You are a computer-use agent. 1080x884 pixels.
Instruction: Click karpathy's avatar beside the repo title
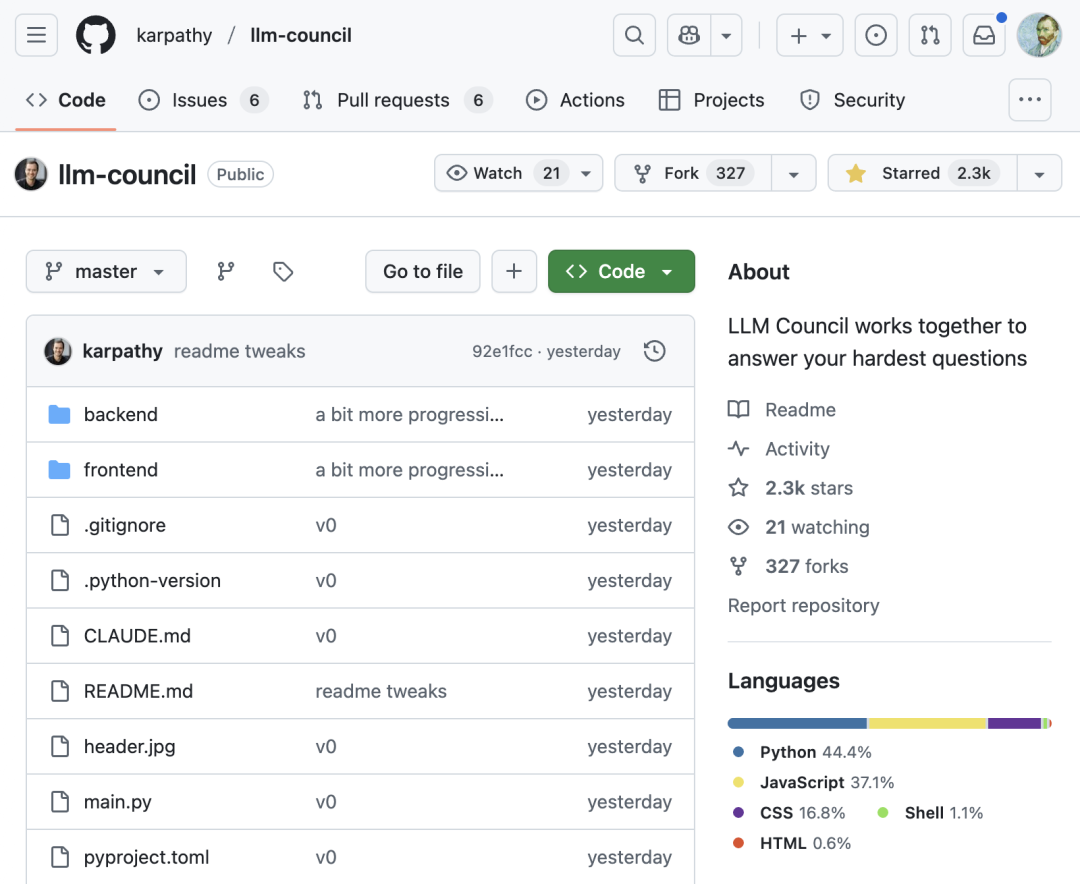pyautogui.click(x=31, y=174)
